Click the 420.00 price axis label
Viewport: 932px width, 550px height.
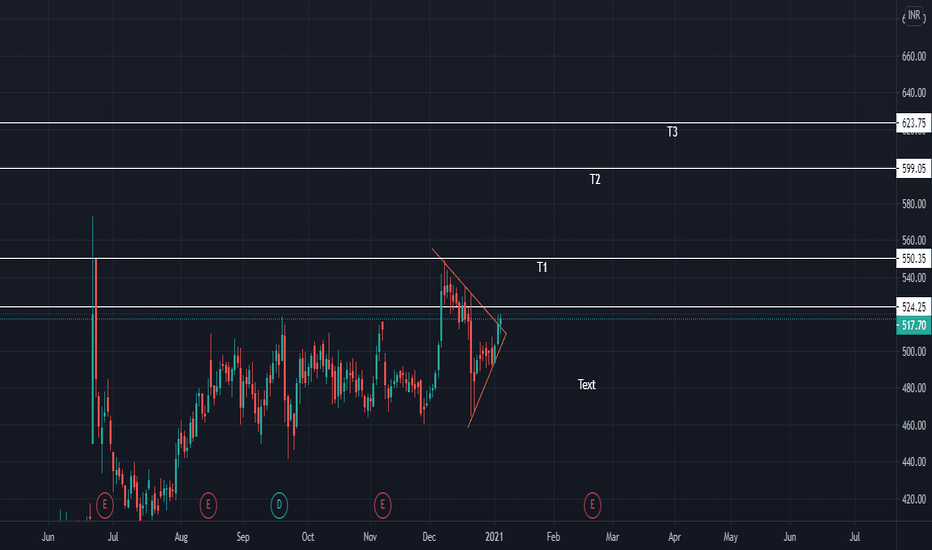914,499
